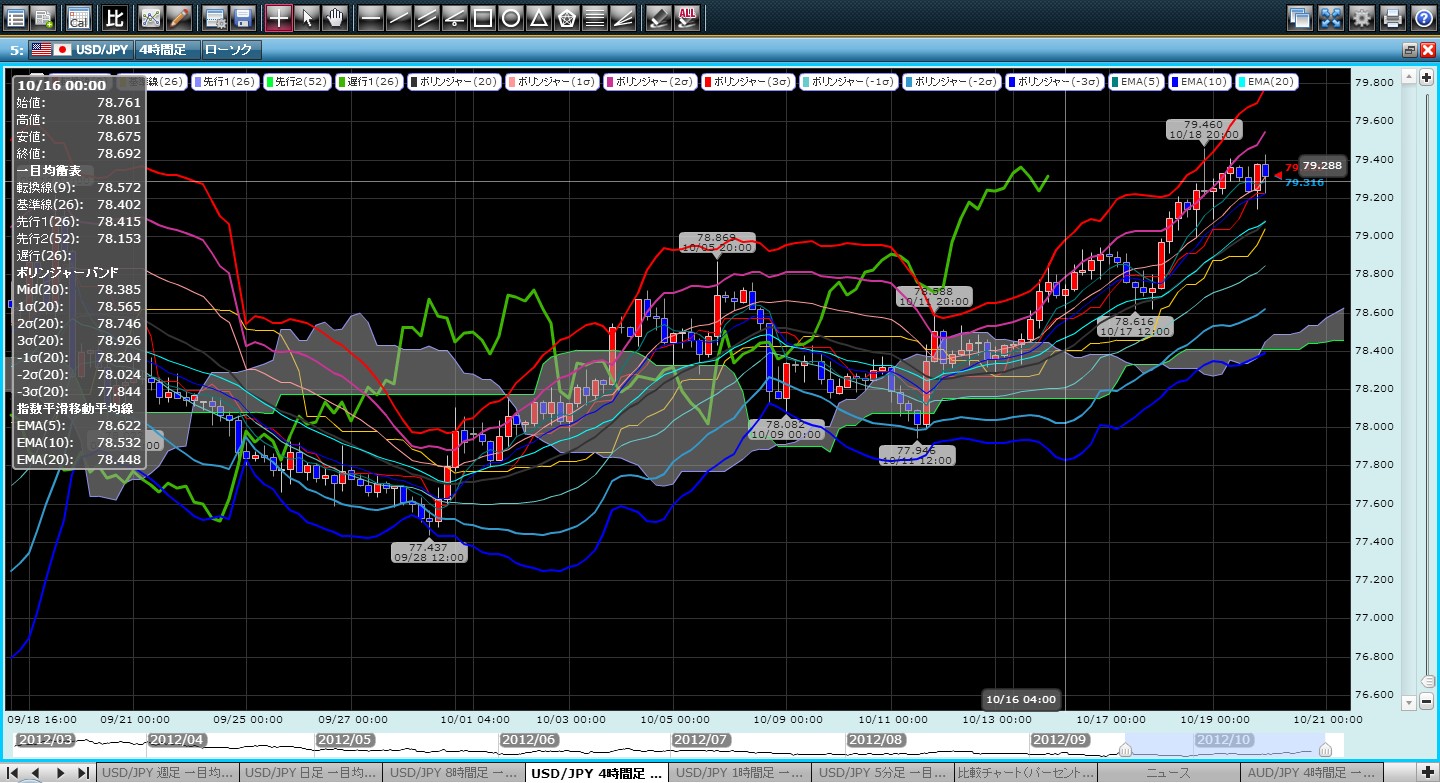Viewport: 1440px width, 783px height.
Task: Toggle the EMA(20) legend indicator
Action: (x=1267, y=82)
